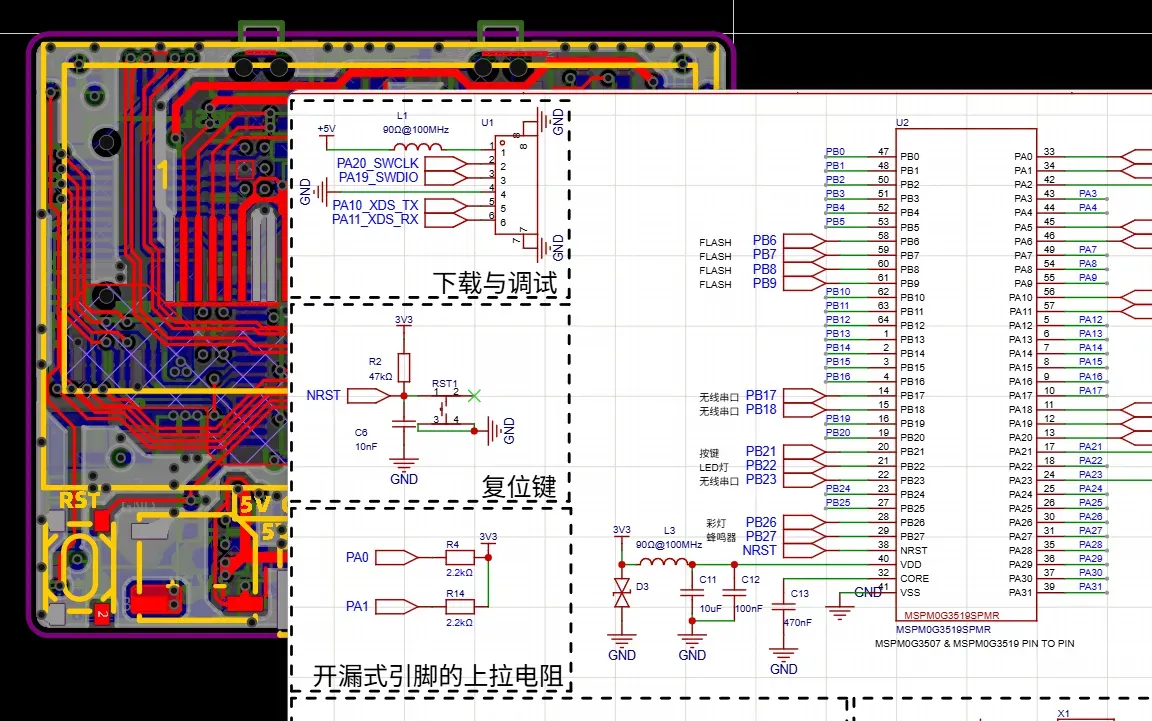Screen dimensions: 1152x721
Task: Select the L3 inductor symbol
Action: (664, 562)
